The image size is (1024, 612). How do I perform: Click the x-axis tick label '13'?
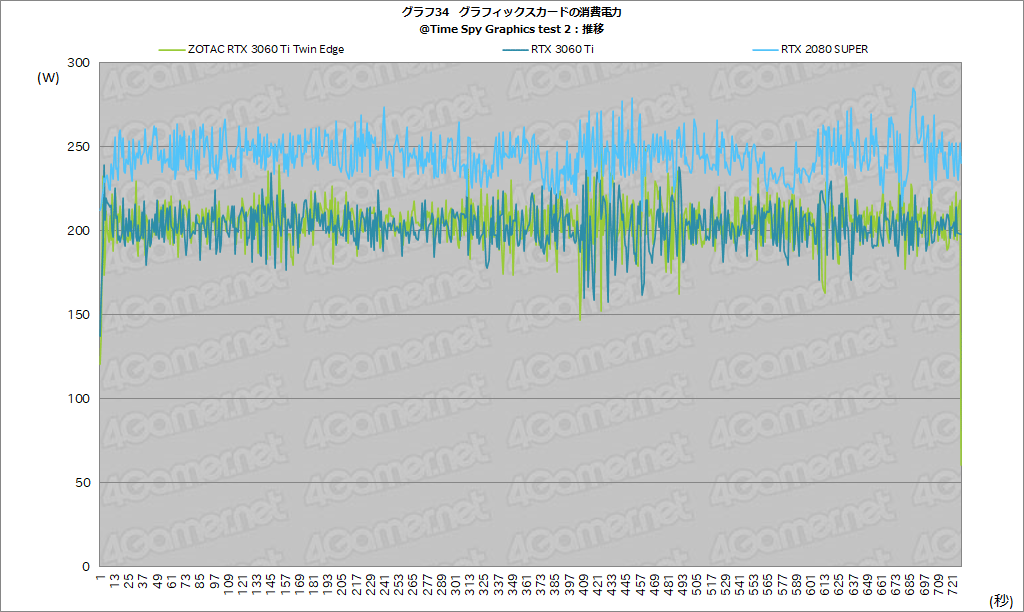(115, 580)
